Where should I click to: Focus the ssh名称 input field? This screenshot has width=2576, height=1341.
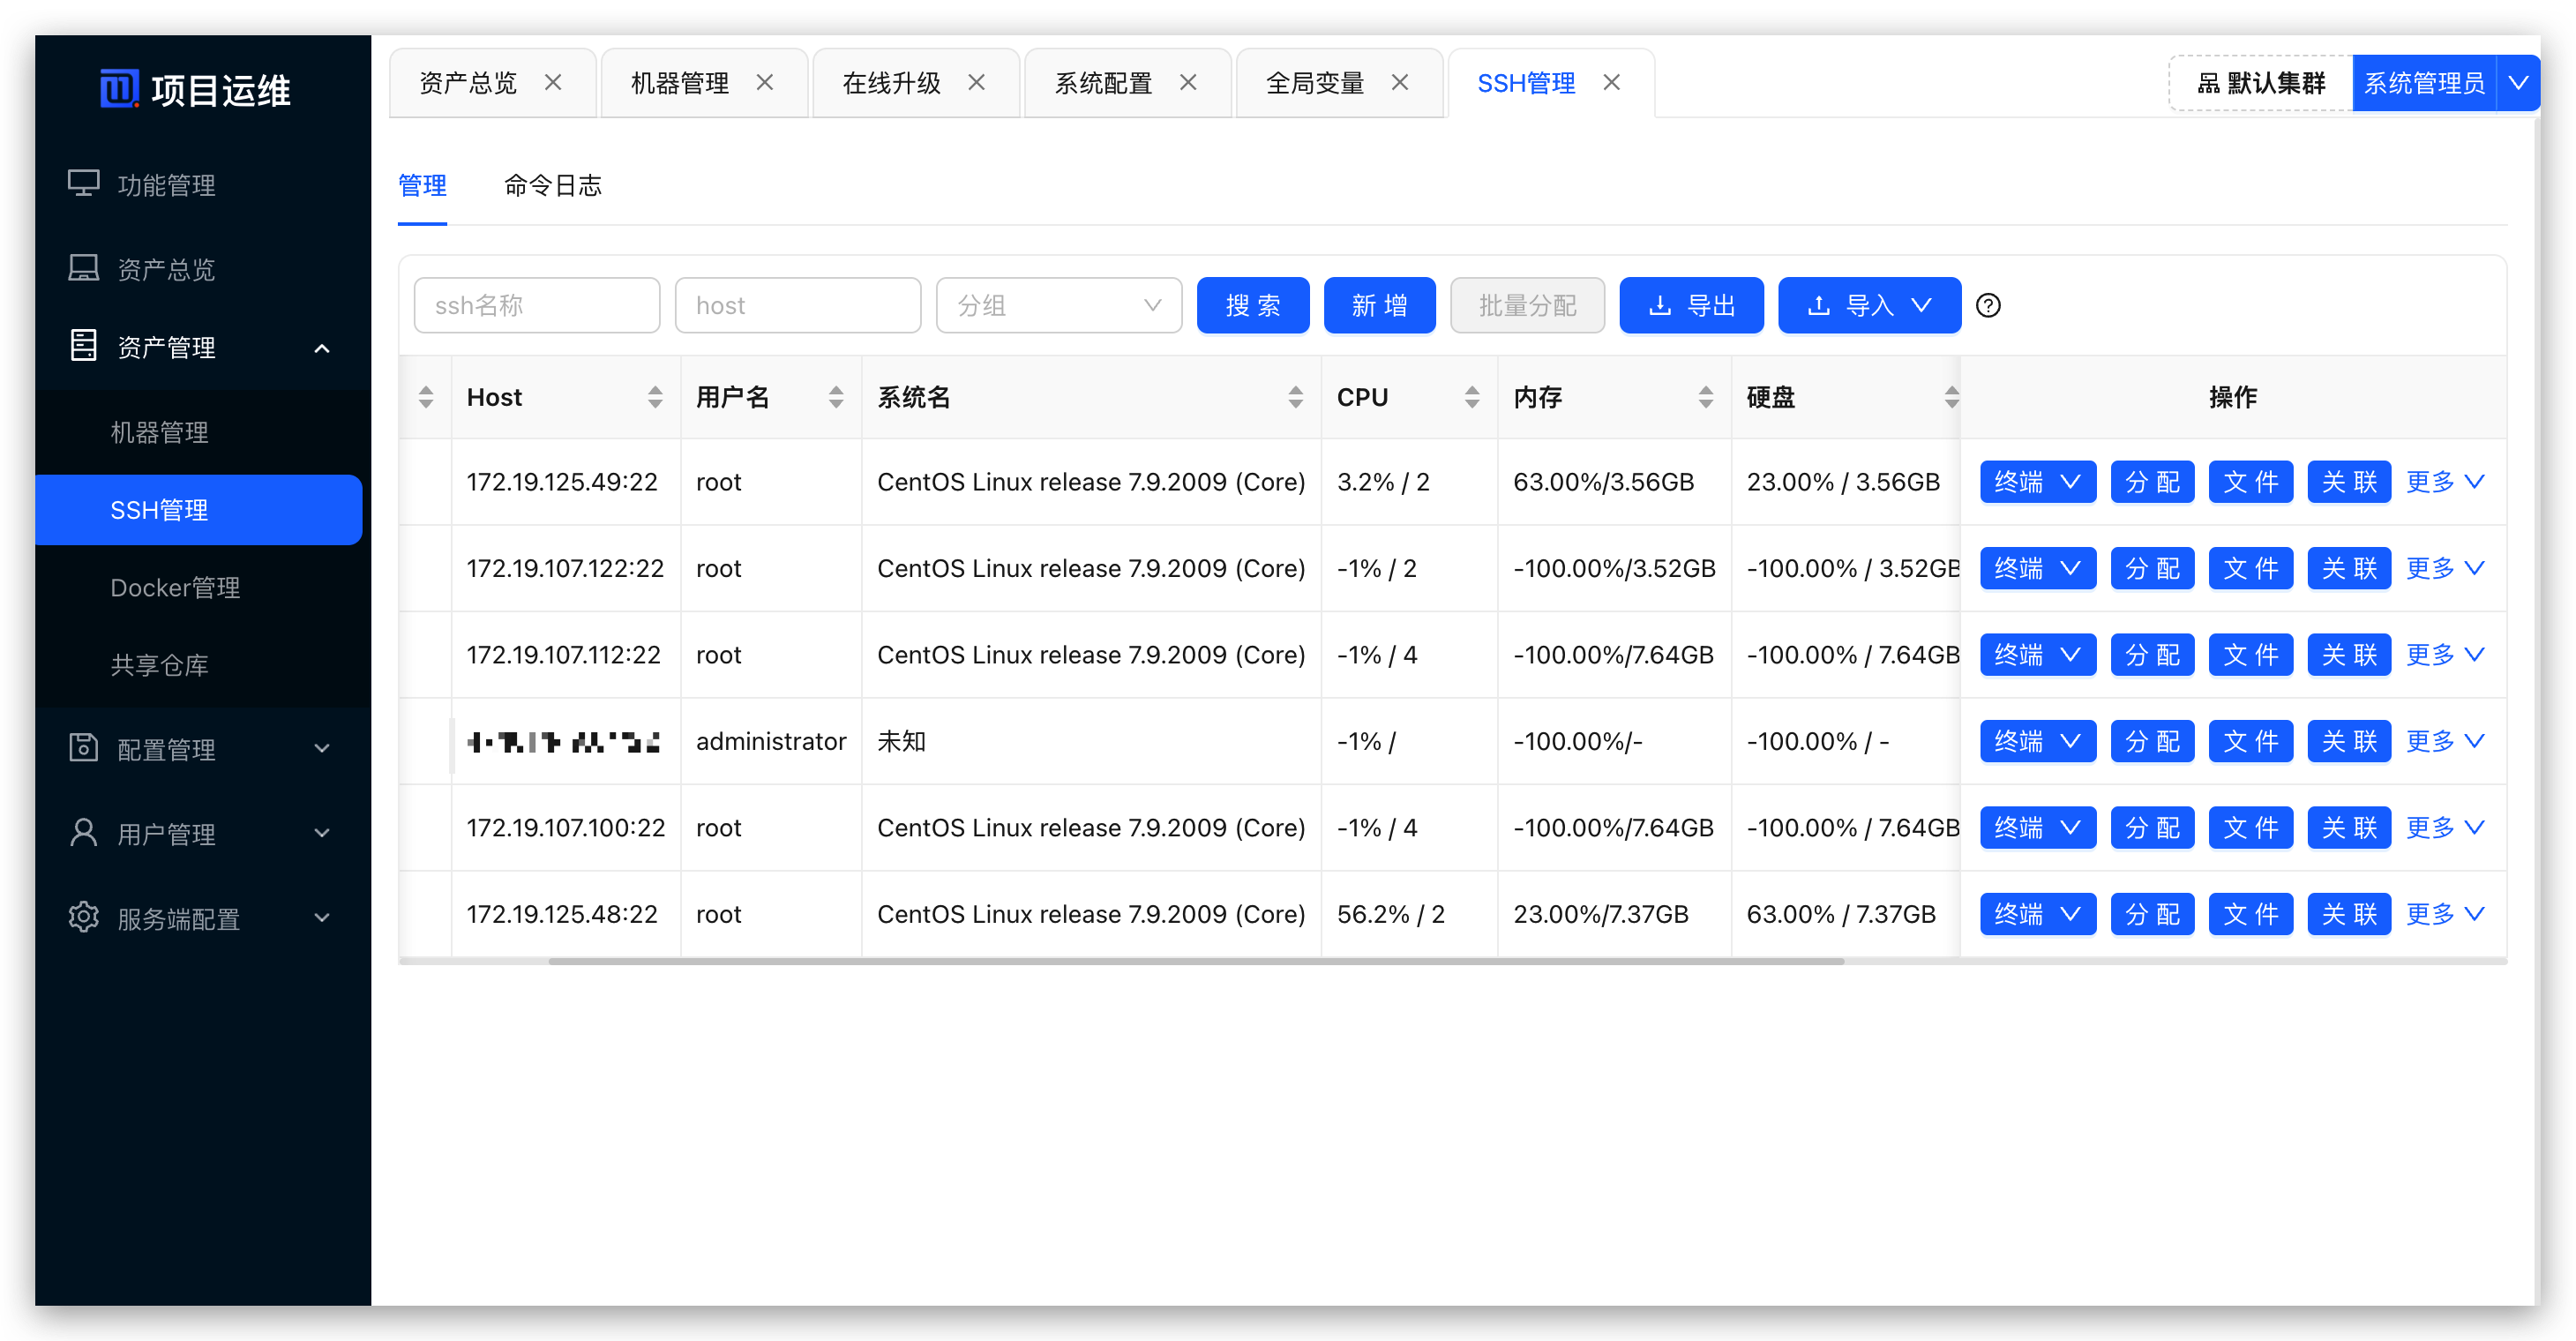536,306
